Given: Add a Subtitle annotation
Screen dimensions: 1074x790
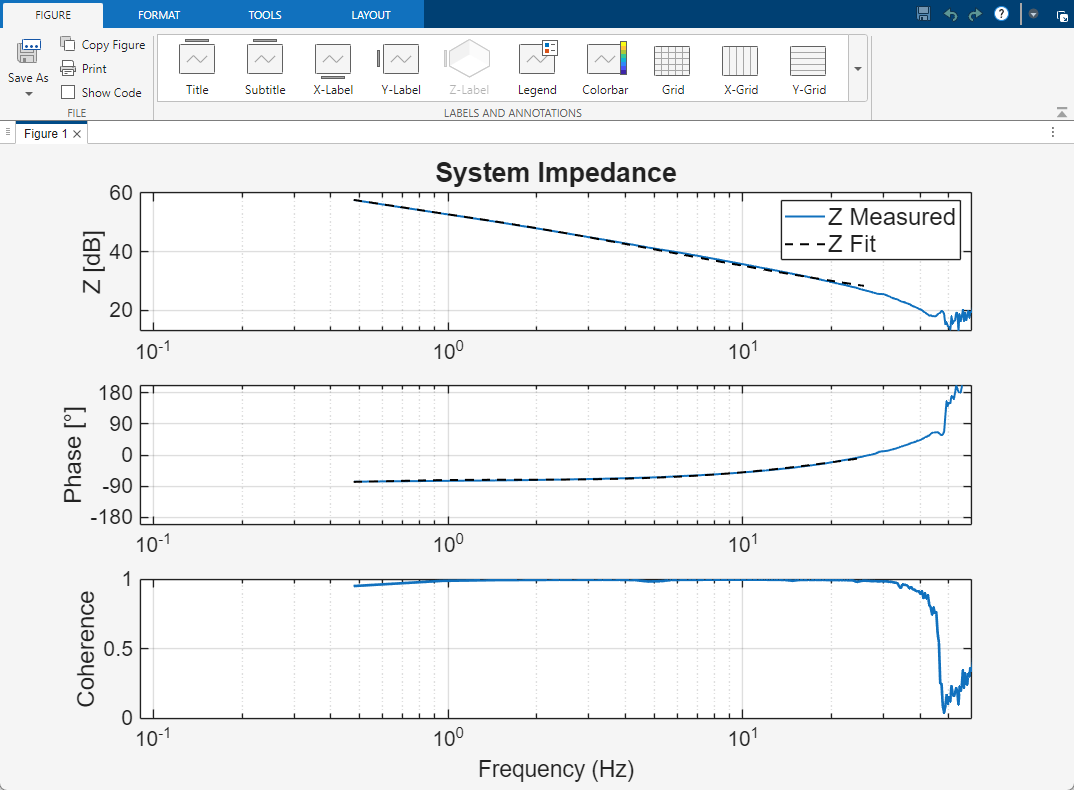Looking at the screenshot, I should click(x=265, y=68).
